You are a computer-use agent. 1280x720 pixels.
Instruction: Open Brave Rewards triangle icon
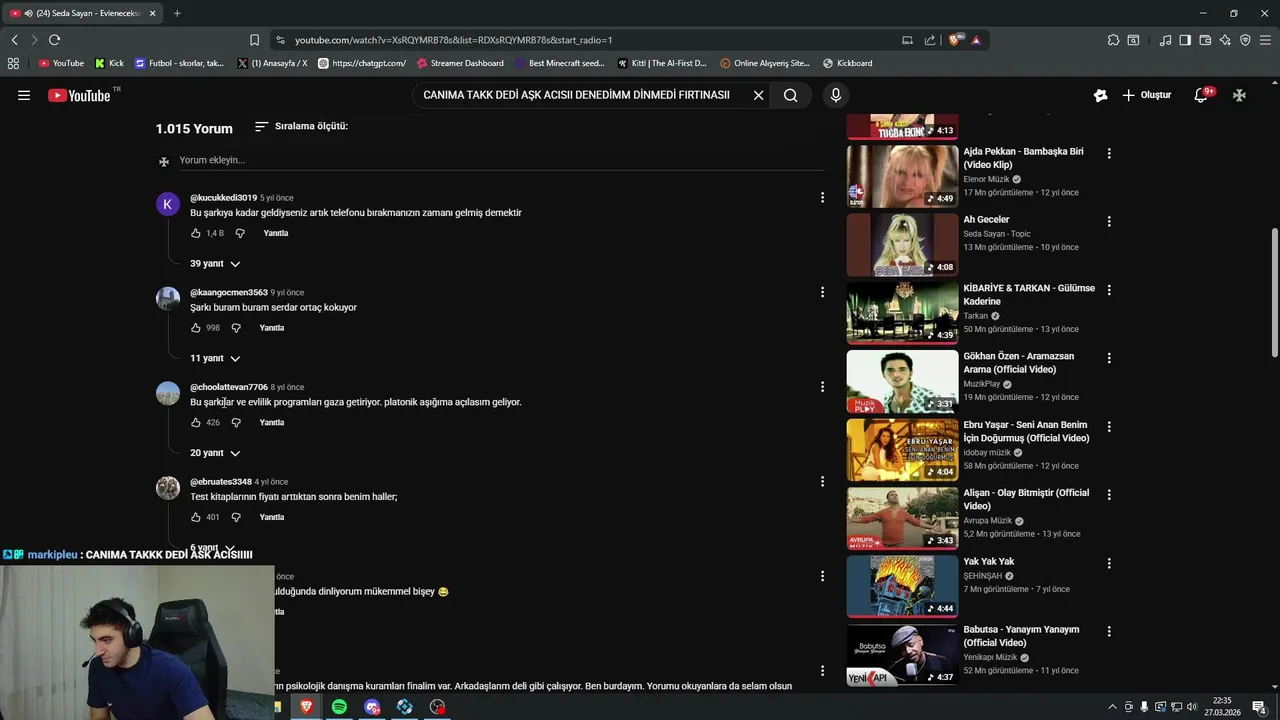pos(976,40)
